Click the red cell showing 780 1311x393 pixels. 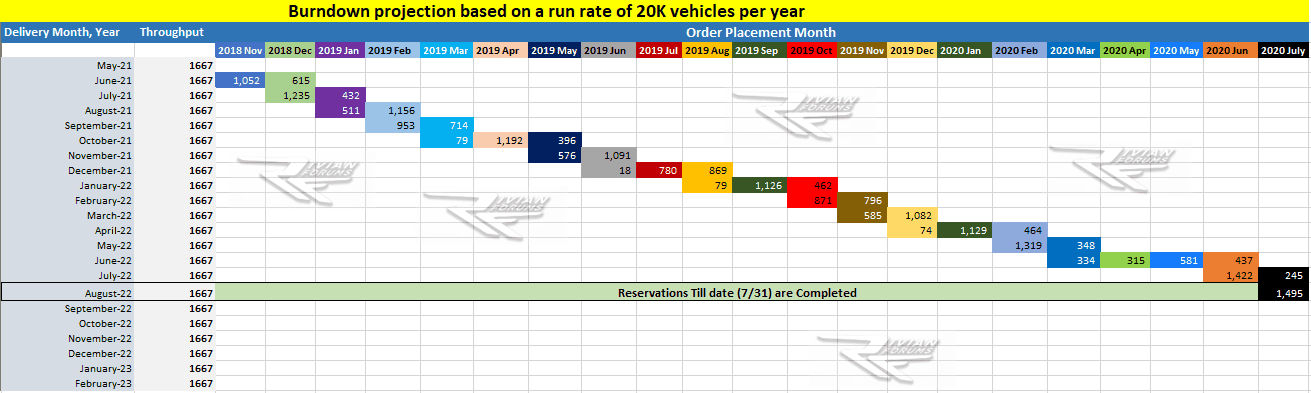(x=659, y=170)
